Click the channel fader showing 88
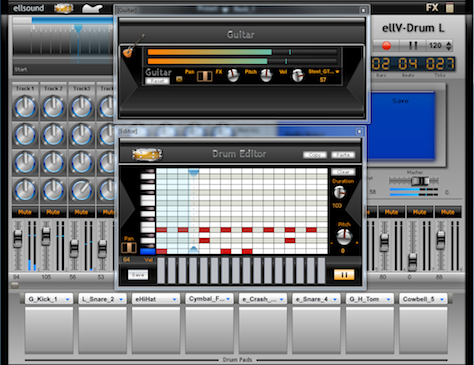 point(441,240)
